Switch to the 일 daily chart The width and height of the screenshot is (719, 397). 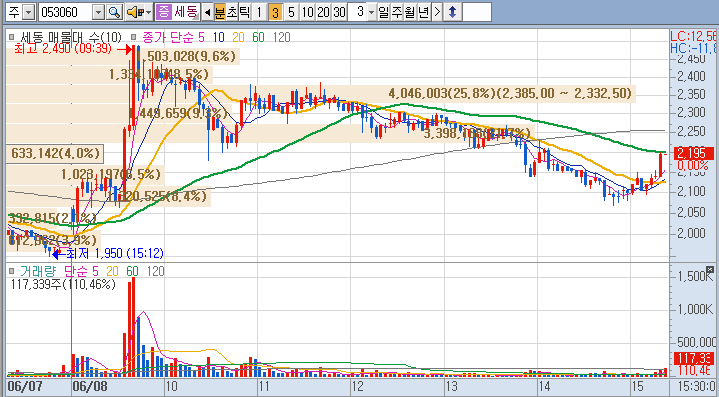[383, 12]
